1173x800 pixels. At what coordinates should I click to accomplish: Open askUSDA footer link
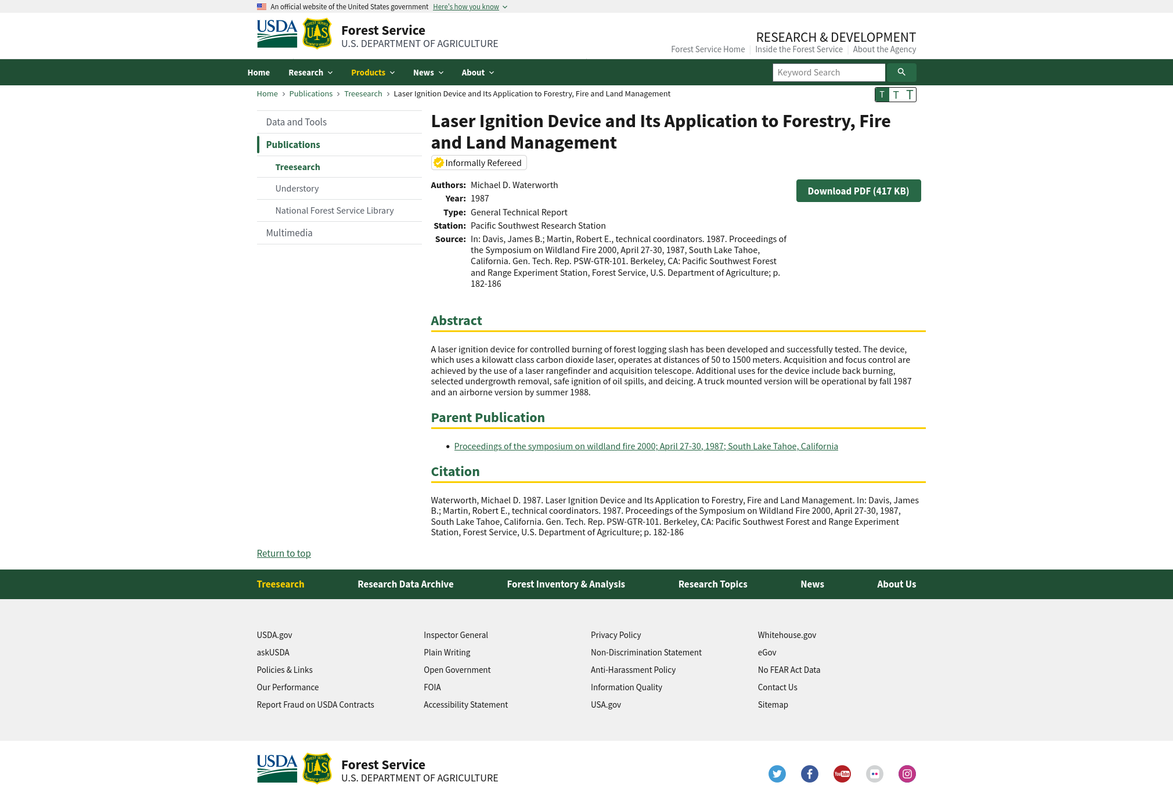pyautogui.click(x=273, y=653)
